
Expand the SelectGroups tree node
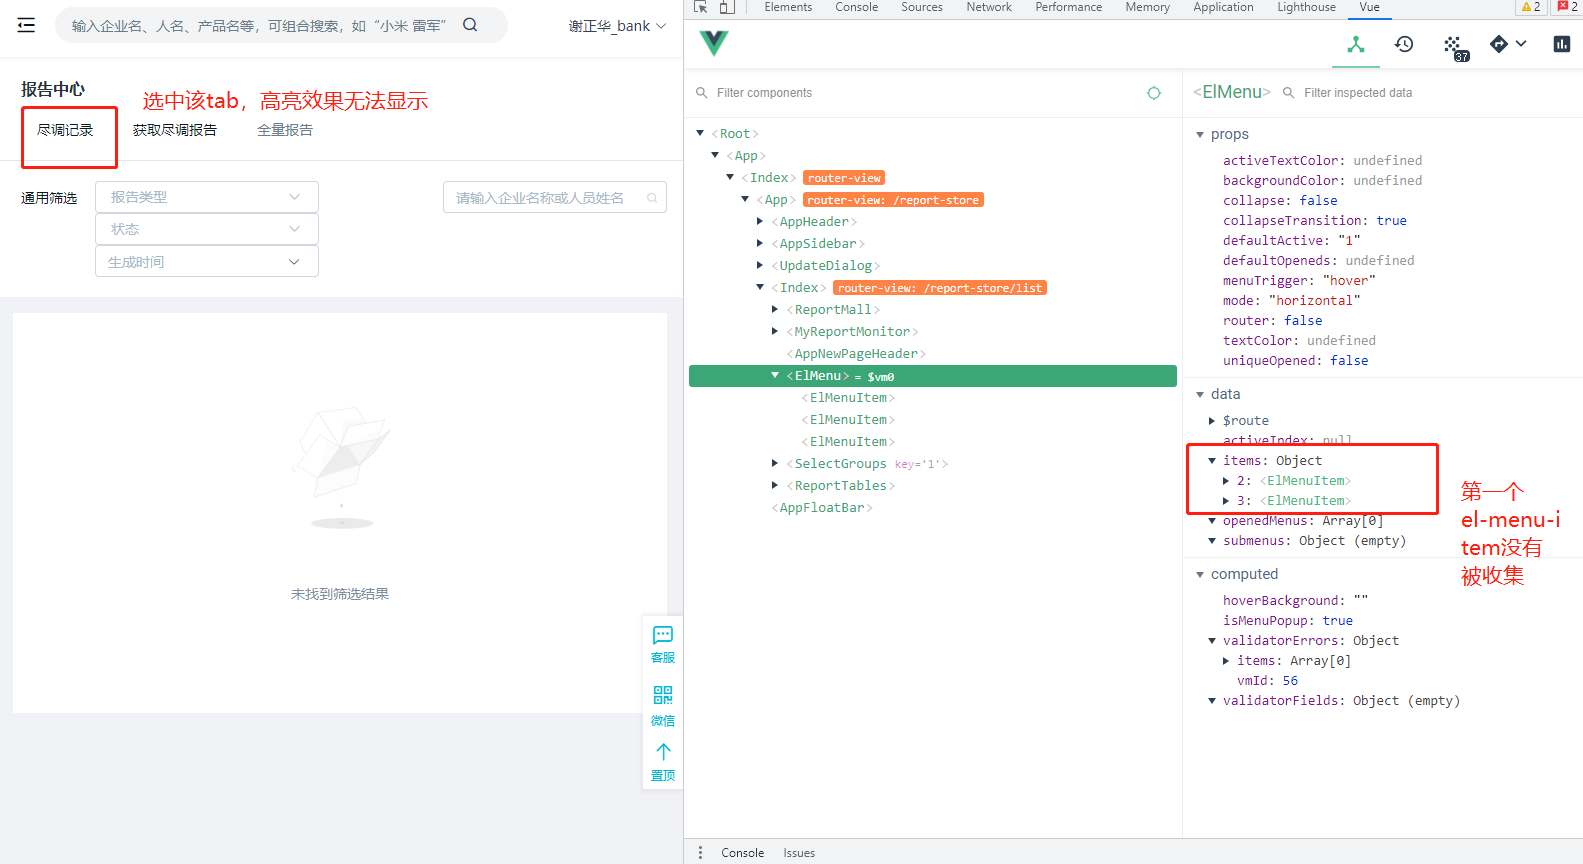[775, 464]
